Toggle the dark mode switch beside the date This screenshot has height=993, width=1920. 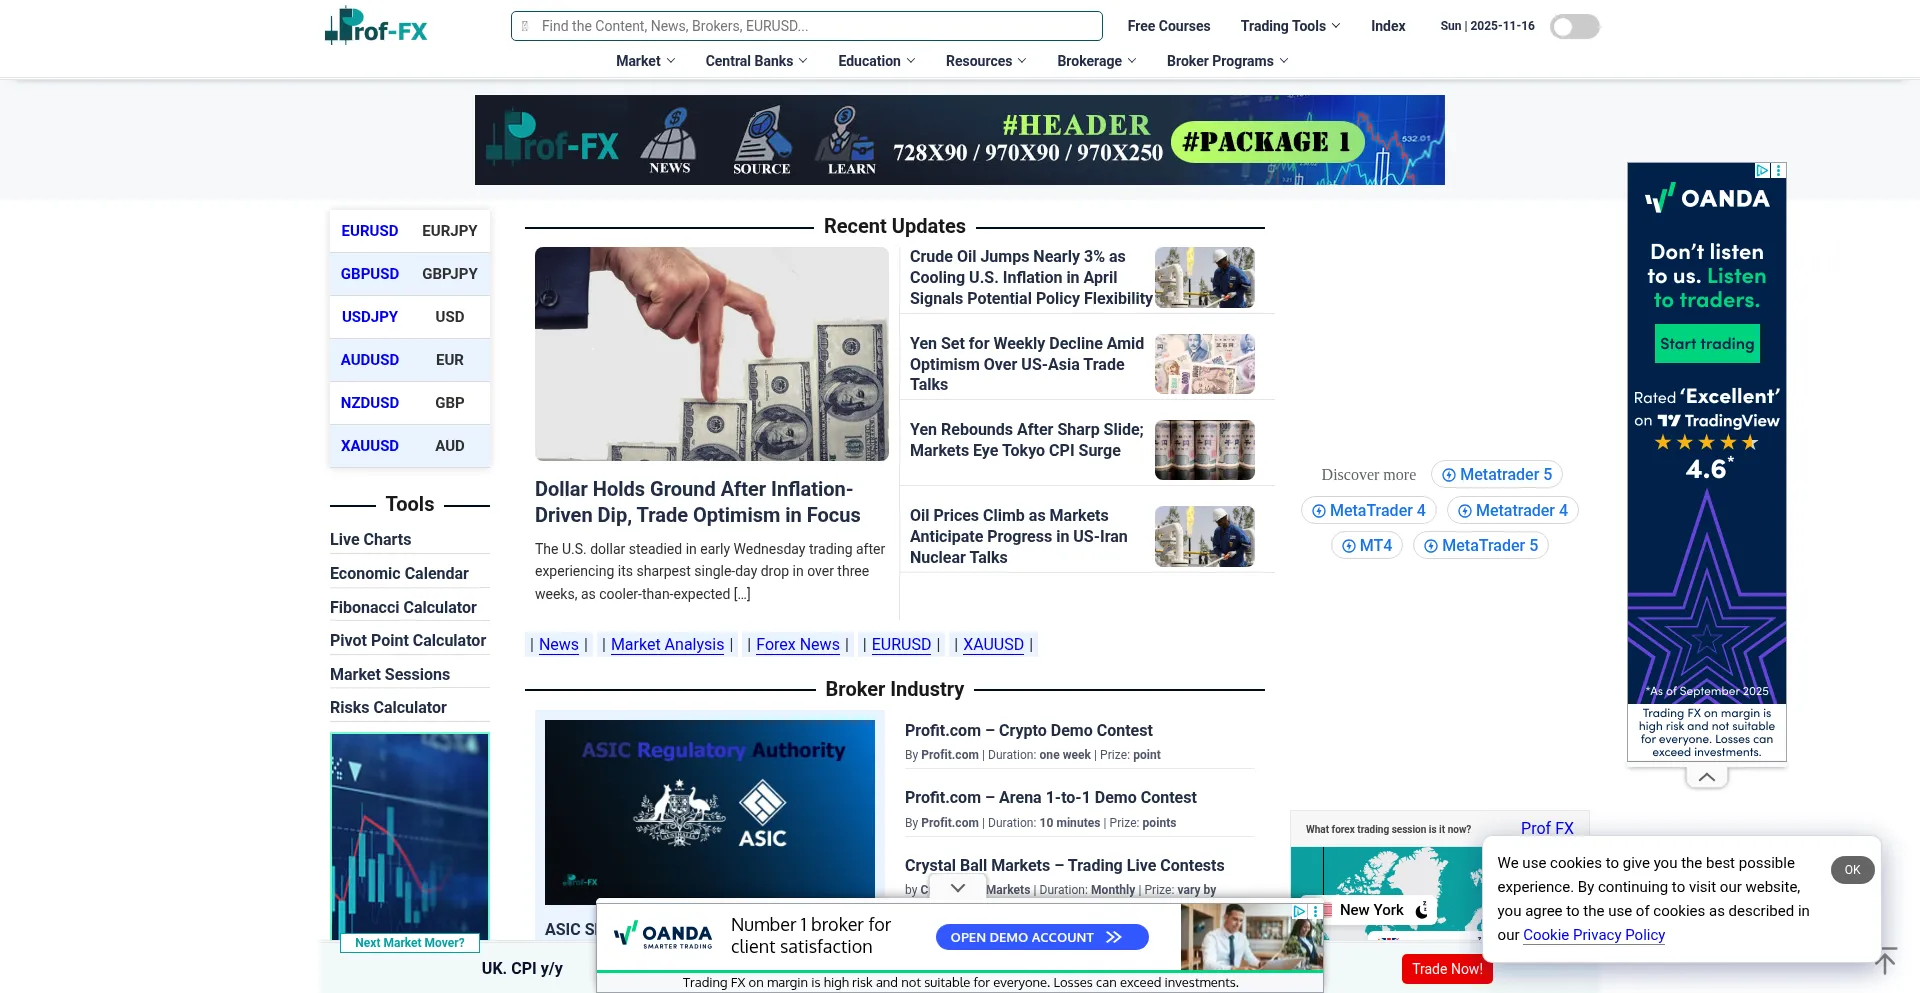(x=1574, y=27)
